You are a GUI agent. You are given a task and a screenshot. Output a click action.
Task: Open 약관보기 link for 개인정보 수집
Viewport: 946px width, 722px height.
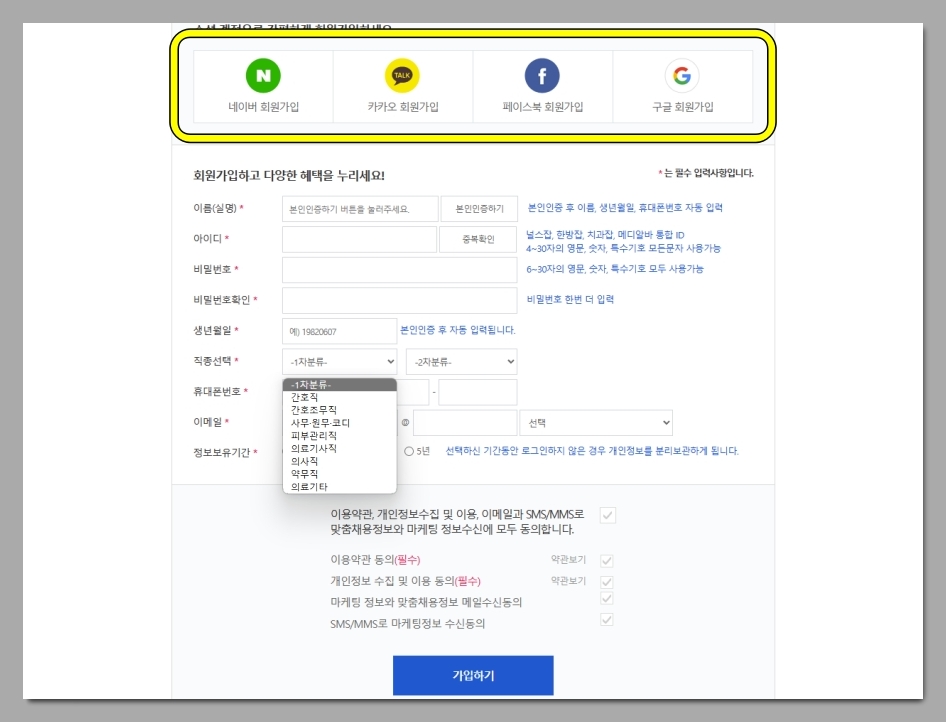568,581
